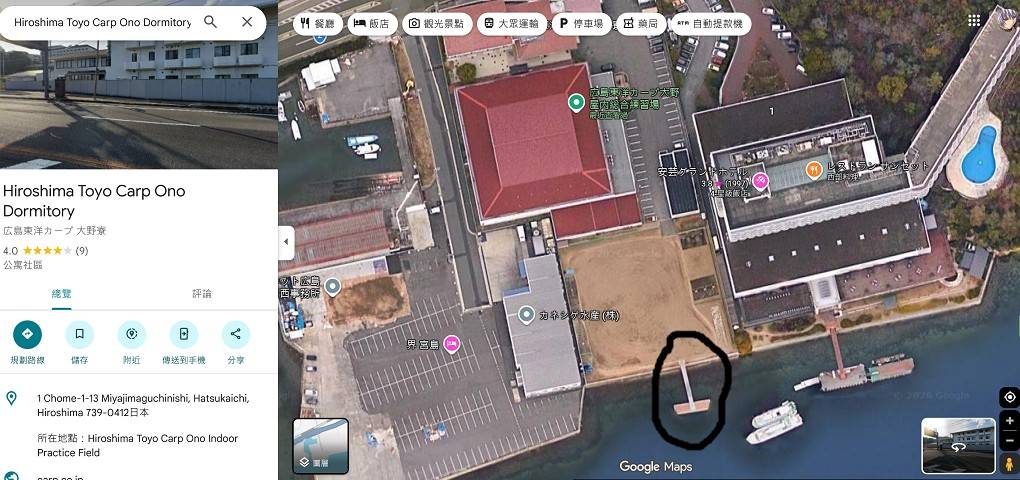Open the Layers (圖層) map type switcher
The height and width of the screenshot is (480, 1020).
321,446
